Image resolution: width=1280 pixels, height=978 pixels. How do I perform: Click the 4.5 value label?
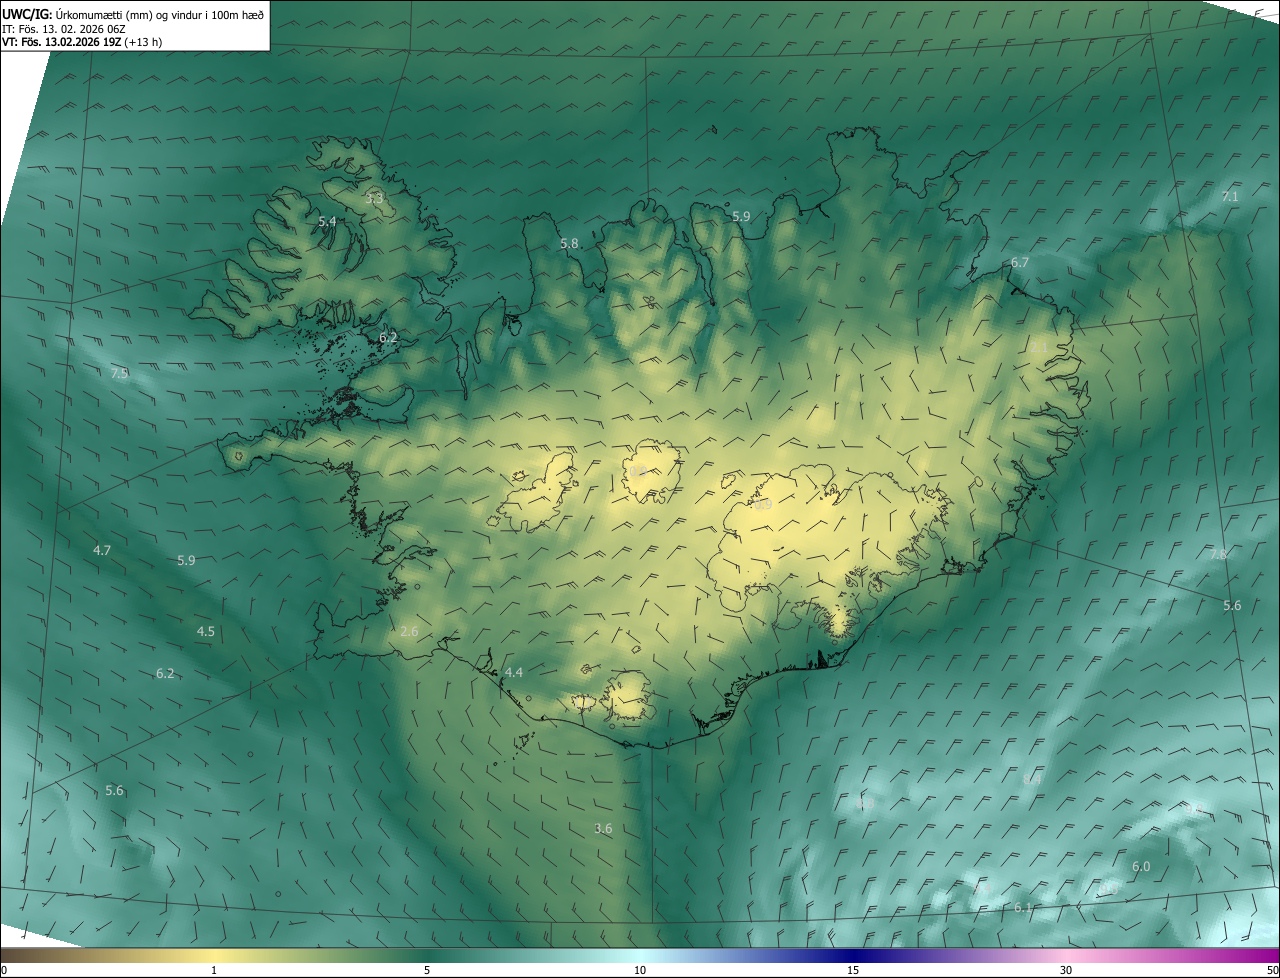pyautogui.click(x=206, y=631)
